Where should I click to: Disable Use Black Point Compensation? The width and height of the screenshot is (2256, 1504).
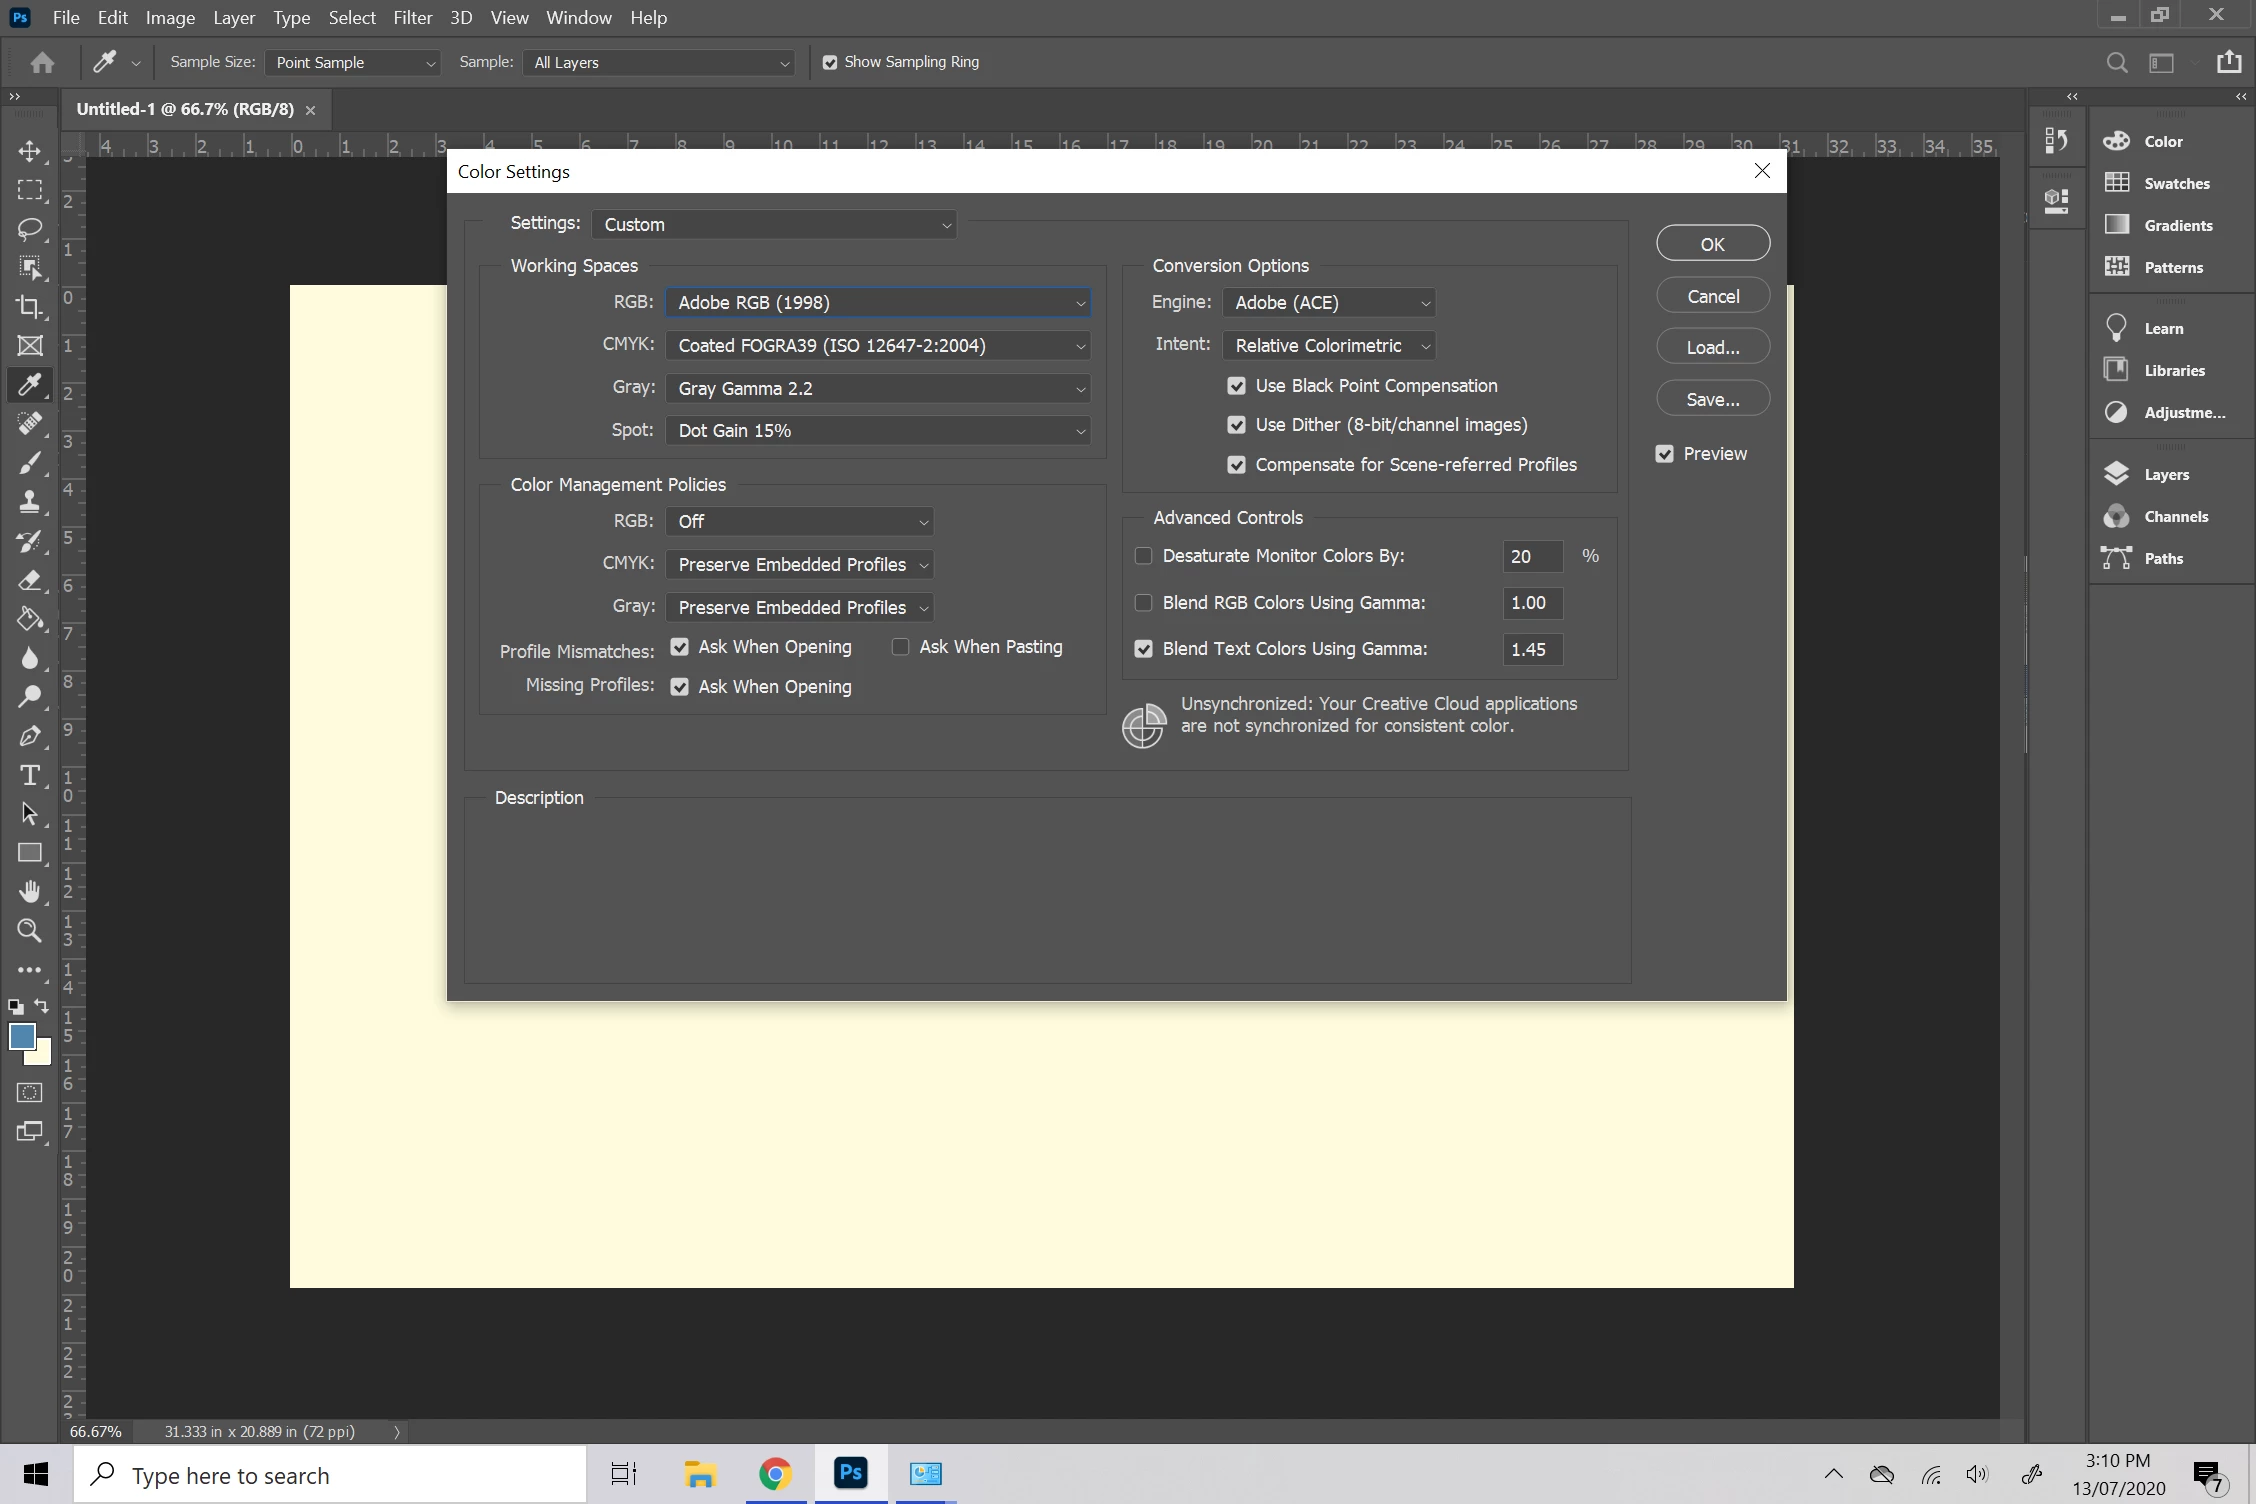[x=1237, y=386]
